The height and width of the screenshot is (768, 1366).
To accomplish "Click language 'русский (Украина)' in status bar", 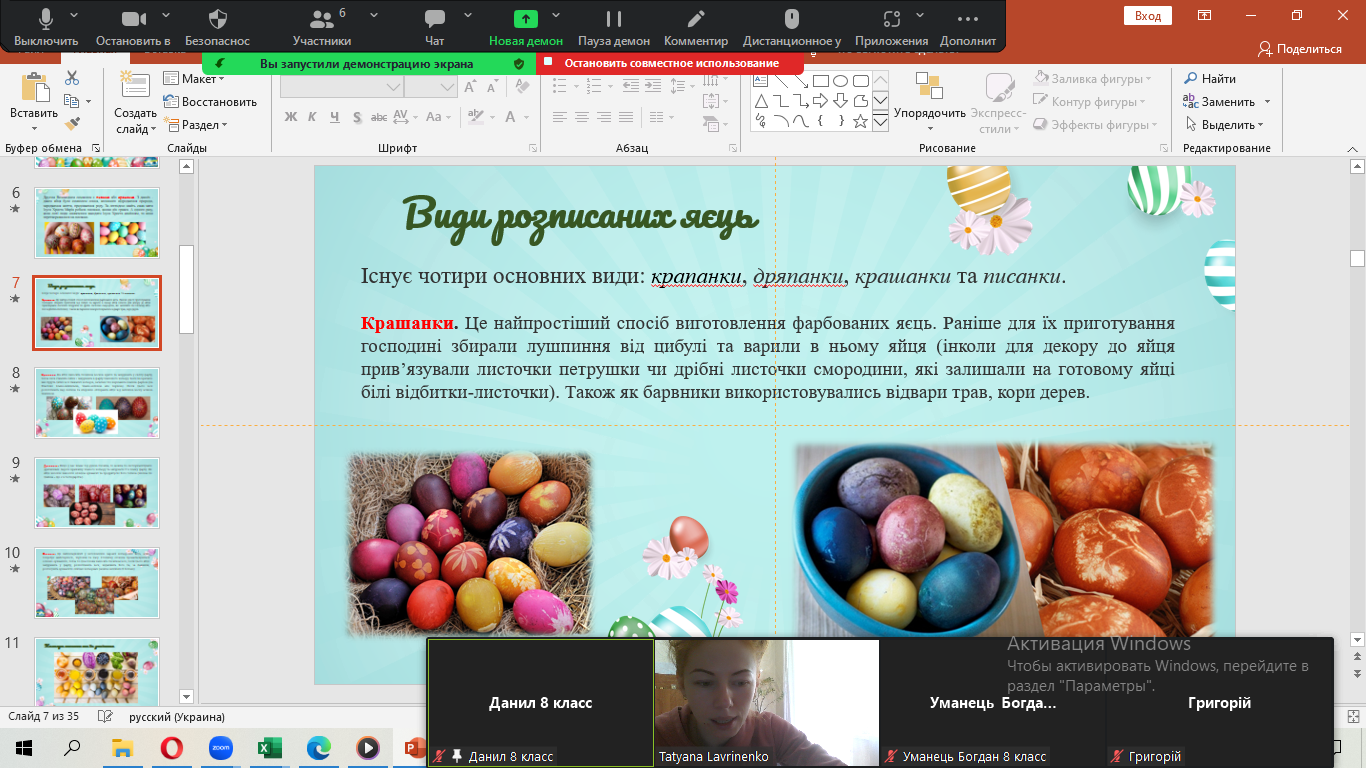I will pos(177,717).
